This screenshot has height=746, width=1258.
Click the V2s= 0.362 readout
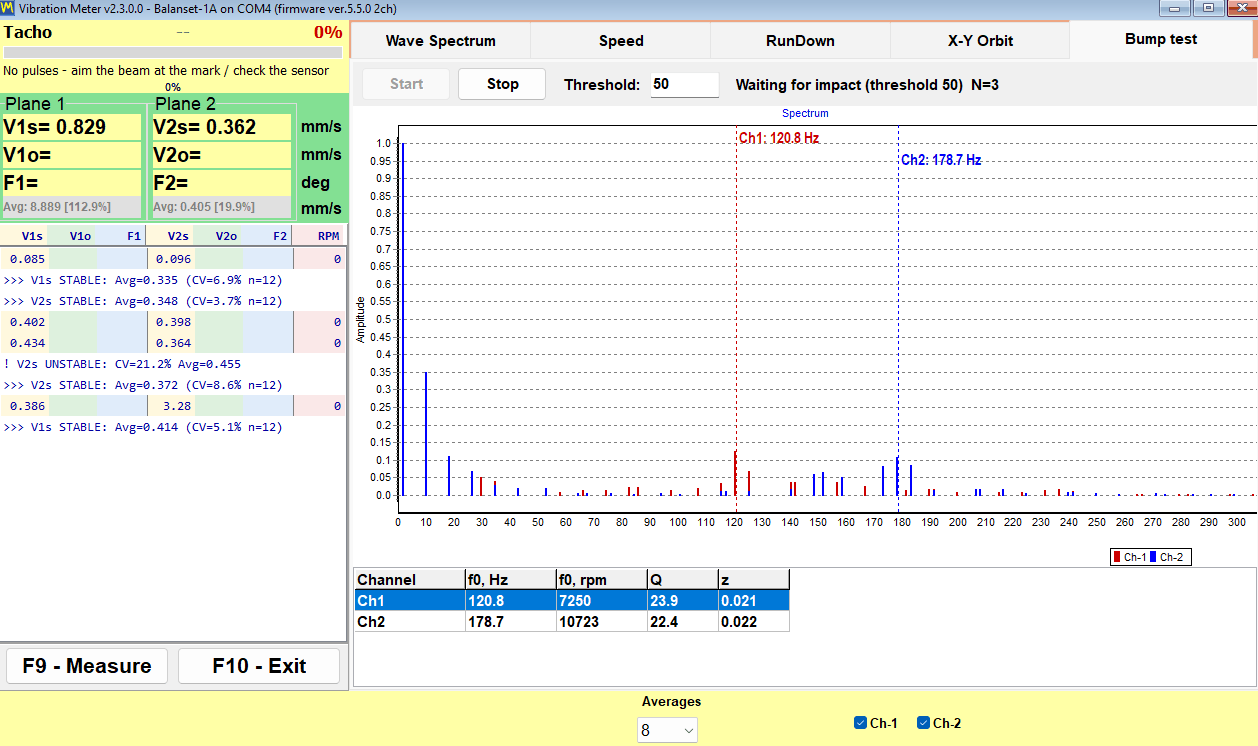[x=221, y=127]
